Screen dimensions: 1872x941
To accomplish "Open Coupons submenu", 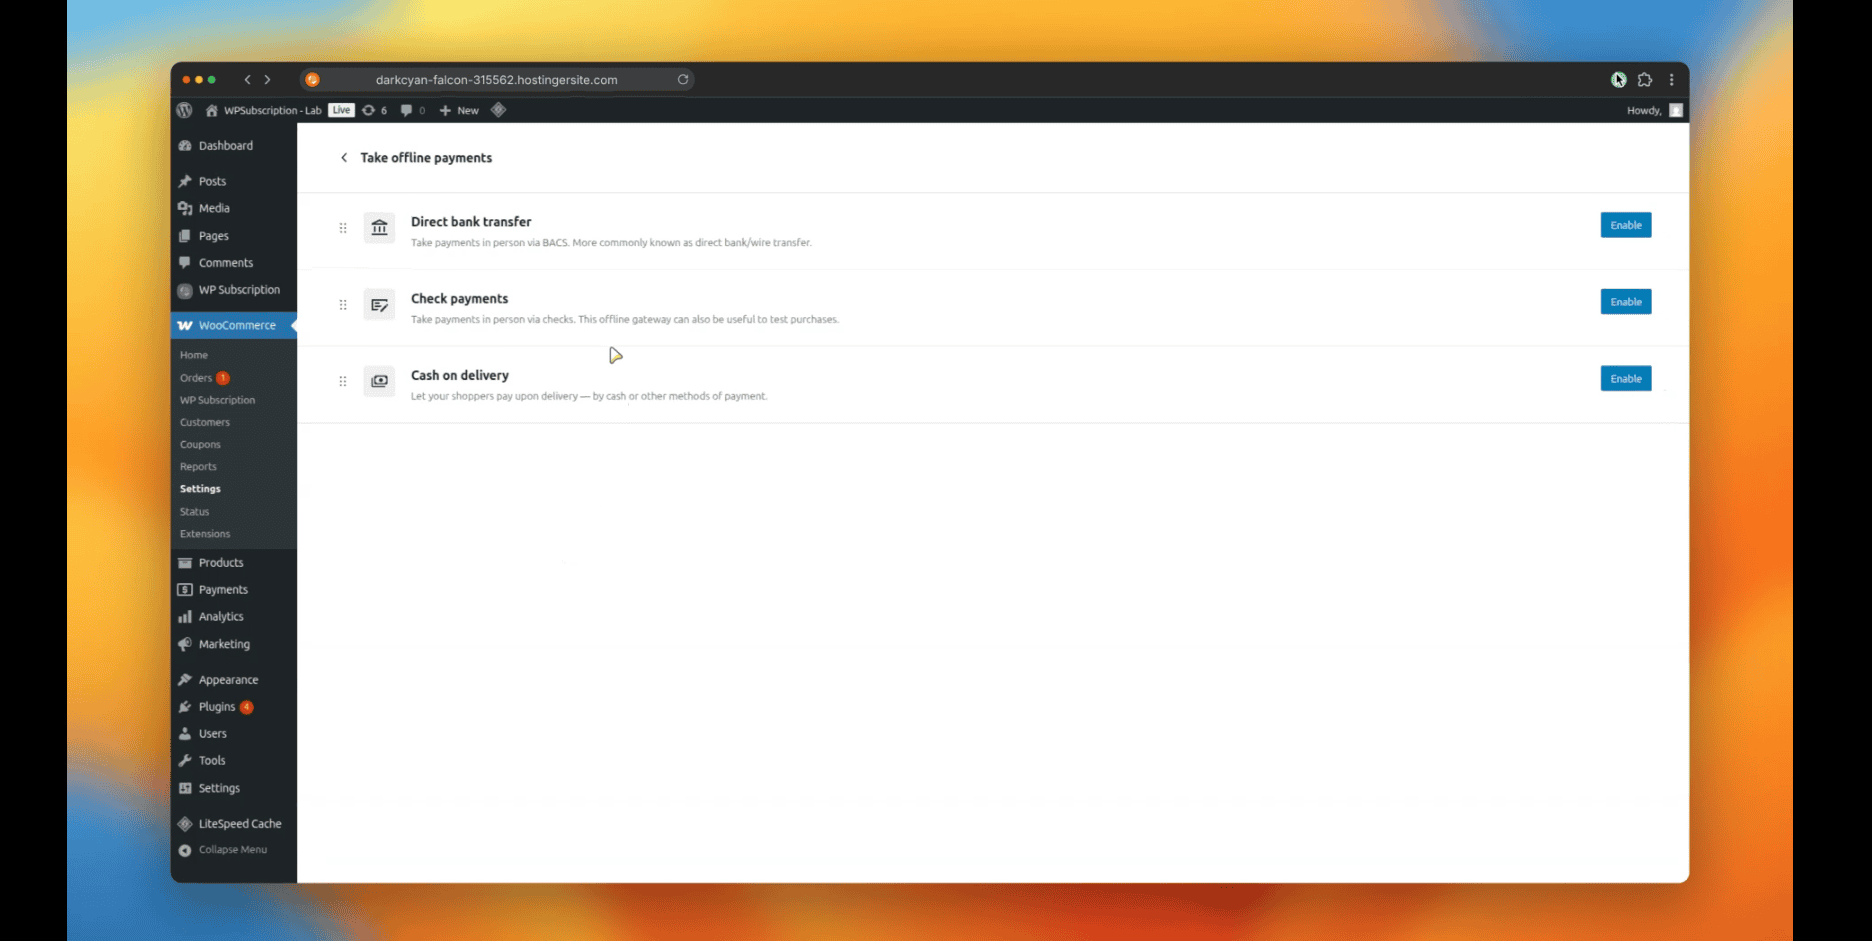I will (x=200, y=444).
